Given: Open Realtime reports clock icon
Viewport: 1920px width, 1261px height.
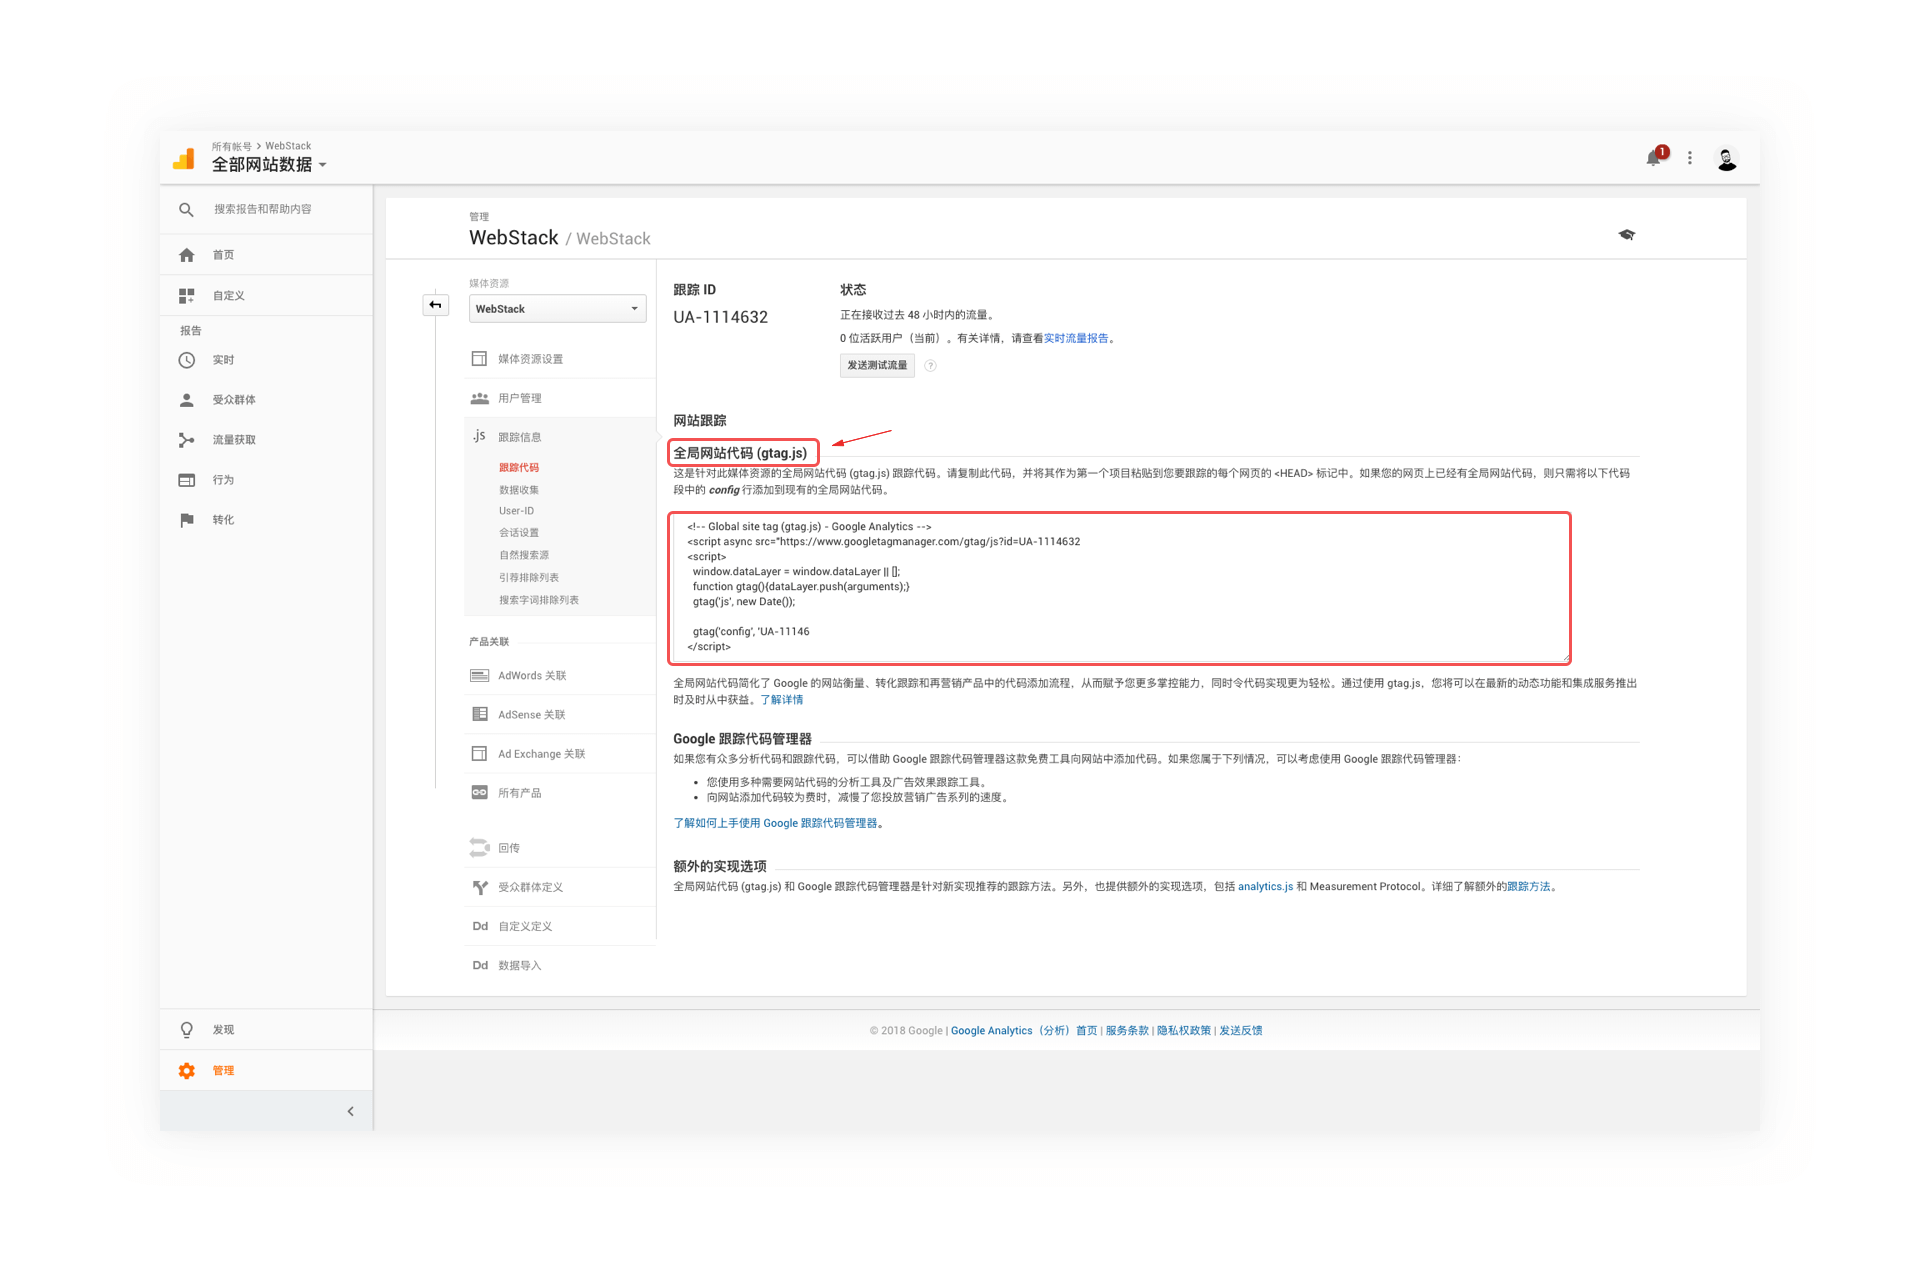Looking at the screenshot, I should [187, 360].
